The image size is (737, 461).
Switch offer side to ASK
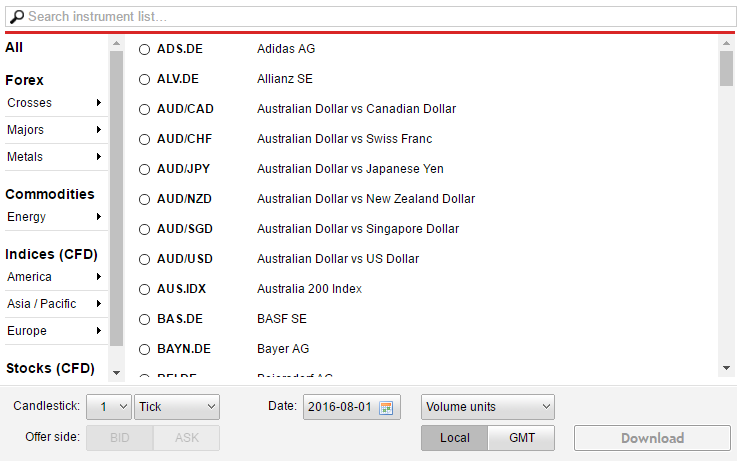click(x=187, y=438)
